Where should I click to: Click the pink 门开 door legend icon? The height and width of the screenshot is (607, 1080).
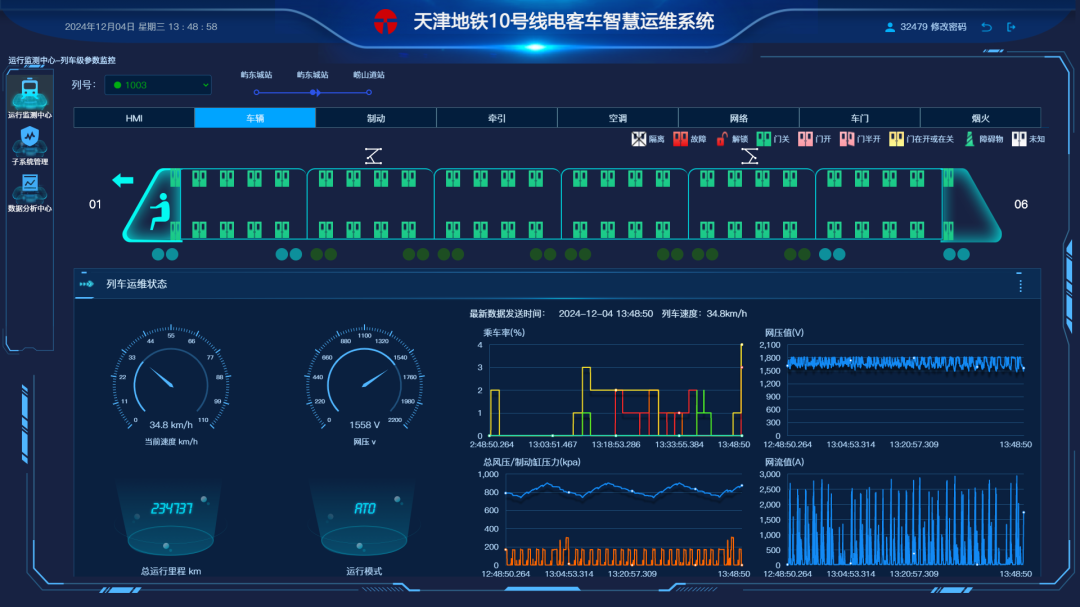click(x=805, y=138)
